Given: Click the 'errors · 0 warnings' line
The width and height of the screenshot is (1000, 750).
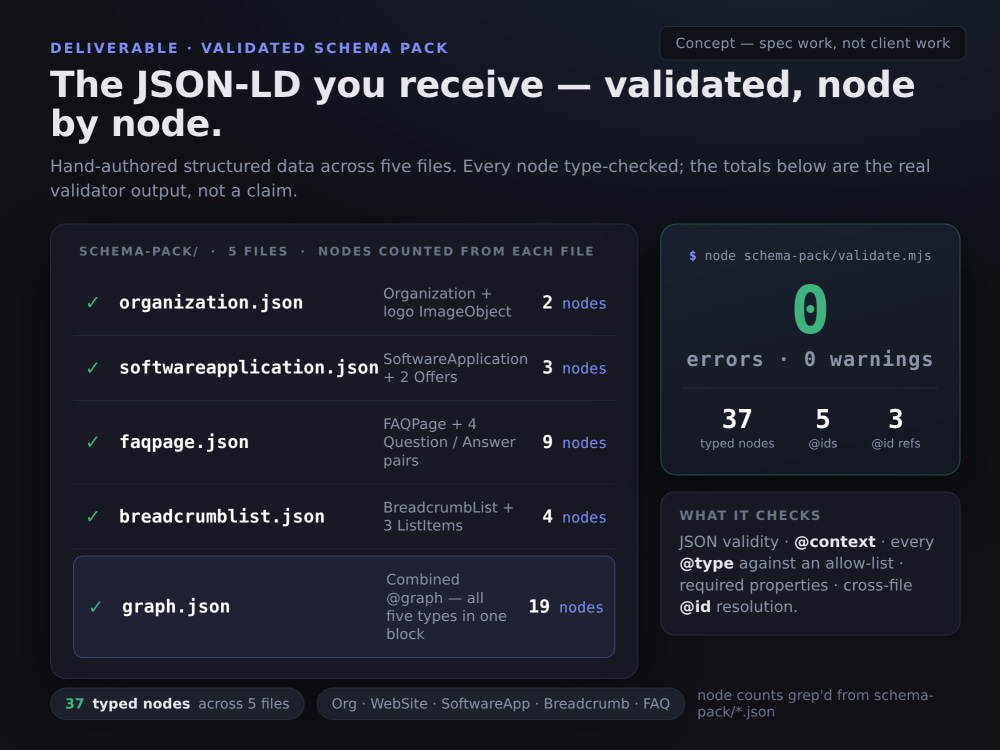Looking at the screenshot, I should click(x=810, y=359).
